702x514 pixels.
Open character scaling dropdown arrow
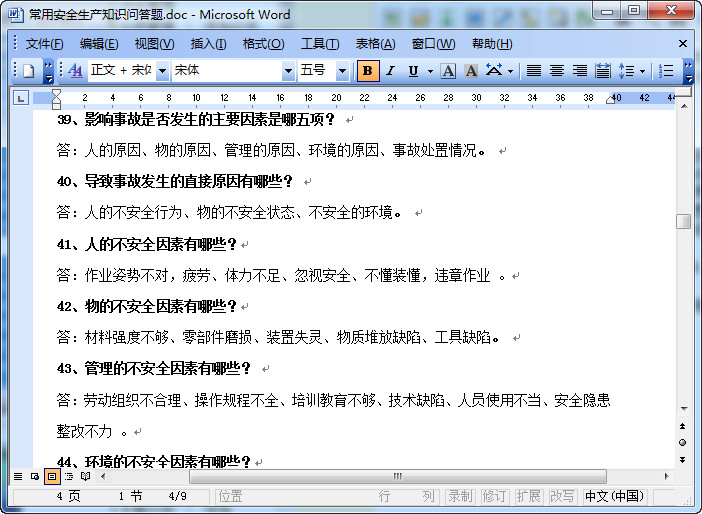pos(510,71)
